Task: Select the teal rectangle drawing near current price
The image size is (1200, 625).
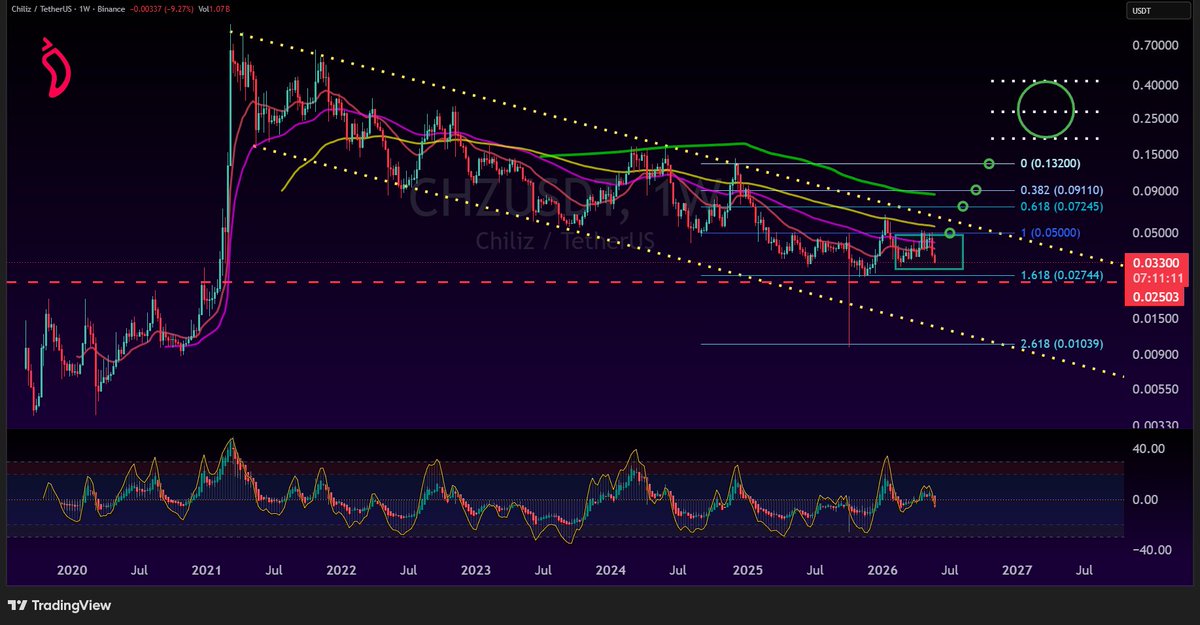Action: pos(929,251)
